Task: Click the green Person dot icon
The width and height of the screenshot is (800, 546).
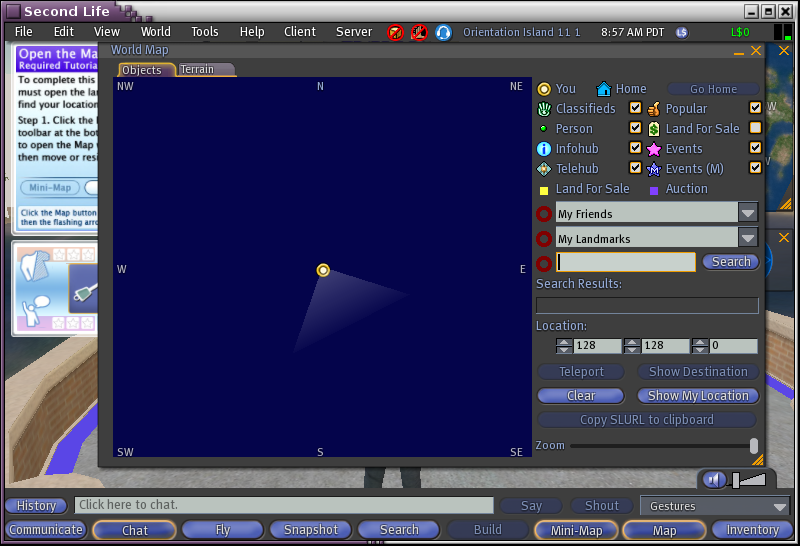Action: pos(543,129)
